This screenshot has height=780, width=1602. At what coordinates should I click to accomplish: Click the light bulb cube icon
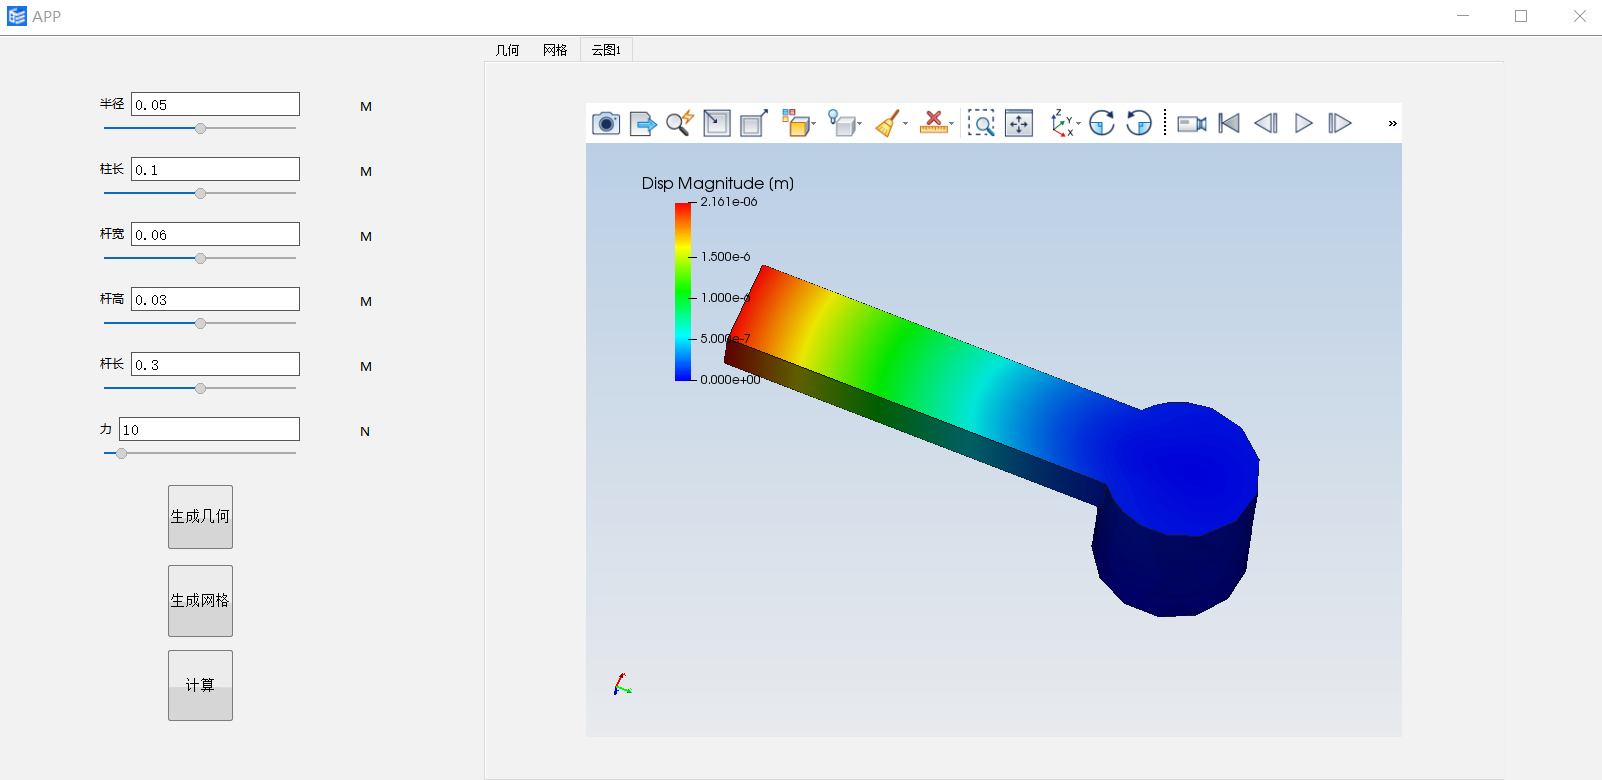click(842, 123)
